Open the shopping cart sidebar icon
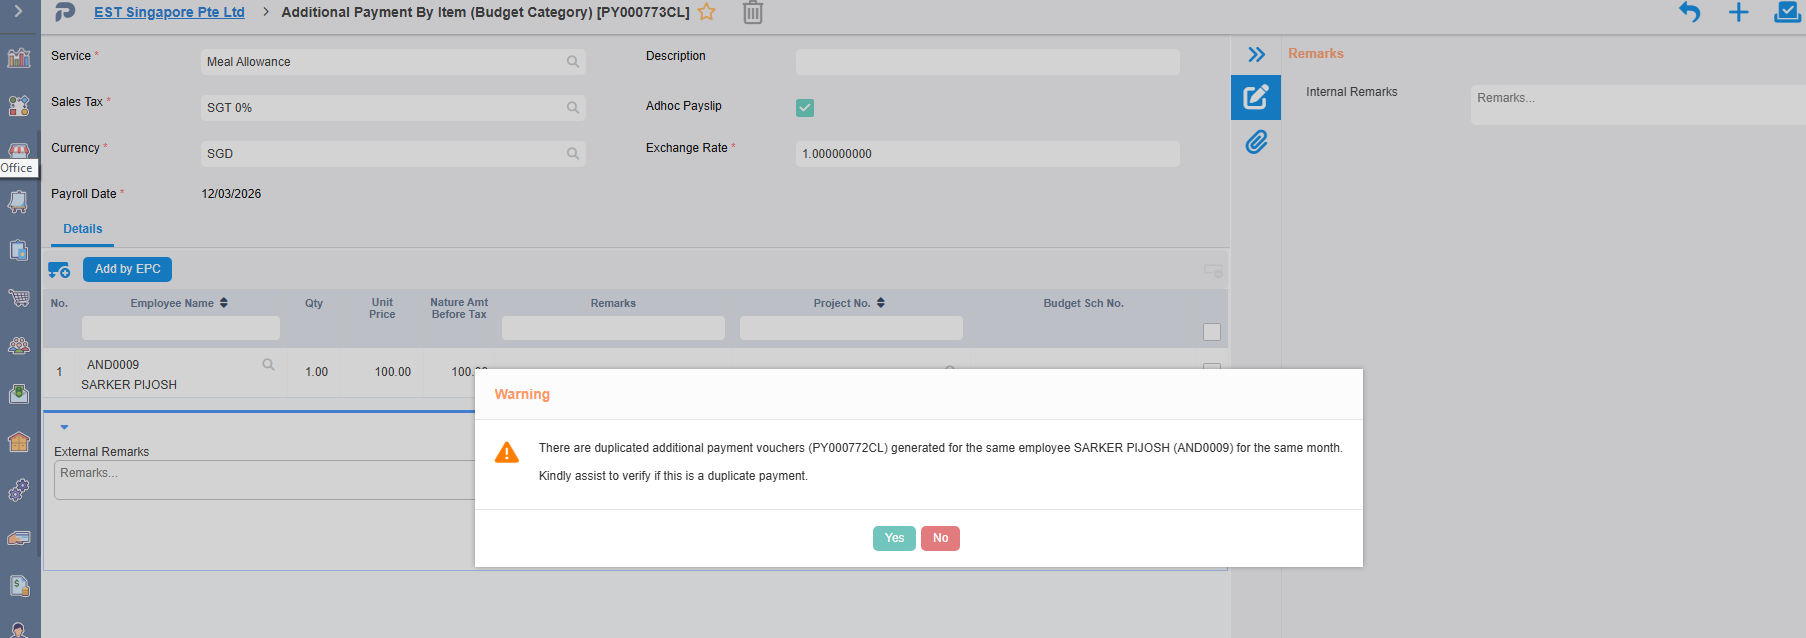The height and width of the screenshot is (638, 1806). [19, 297]
